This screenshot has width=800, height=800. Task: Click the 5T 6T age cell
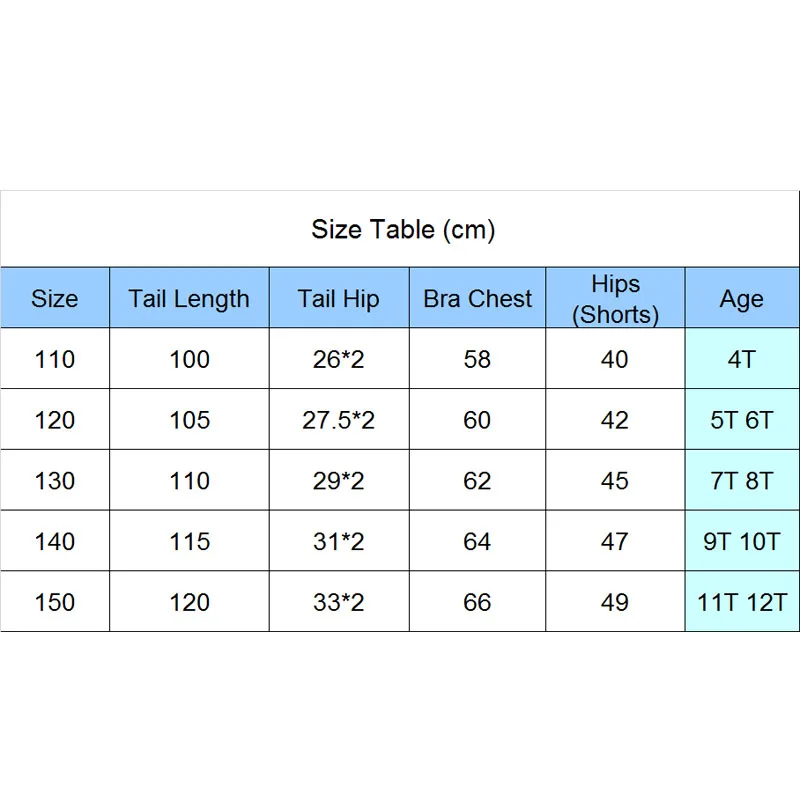742,419
